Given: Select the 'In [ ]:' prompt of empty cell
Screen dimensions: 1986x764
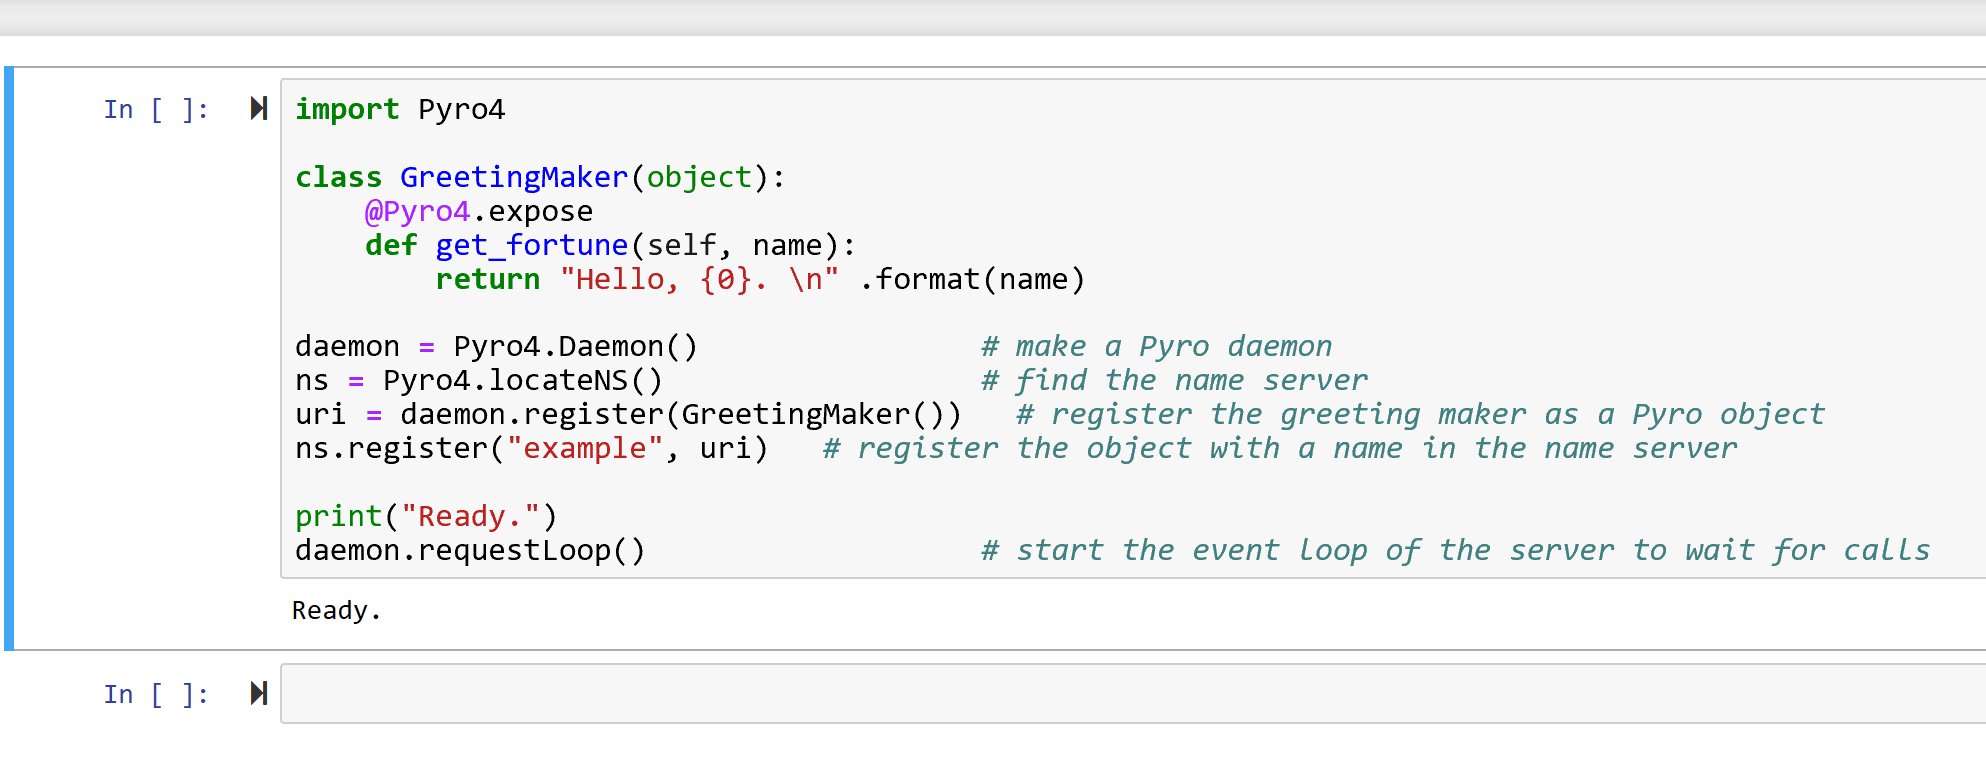Looking at the screenshot, I should coord(156,694).
